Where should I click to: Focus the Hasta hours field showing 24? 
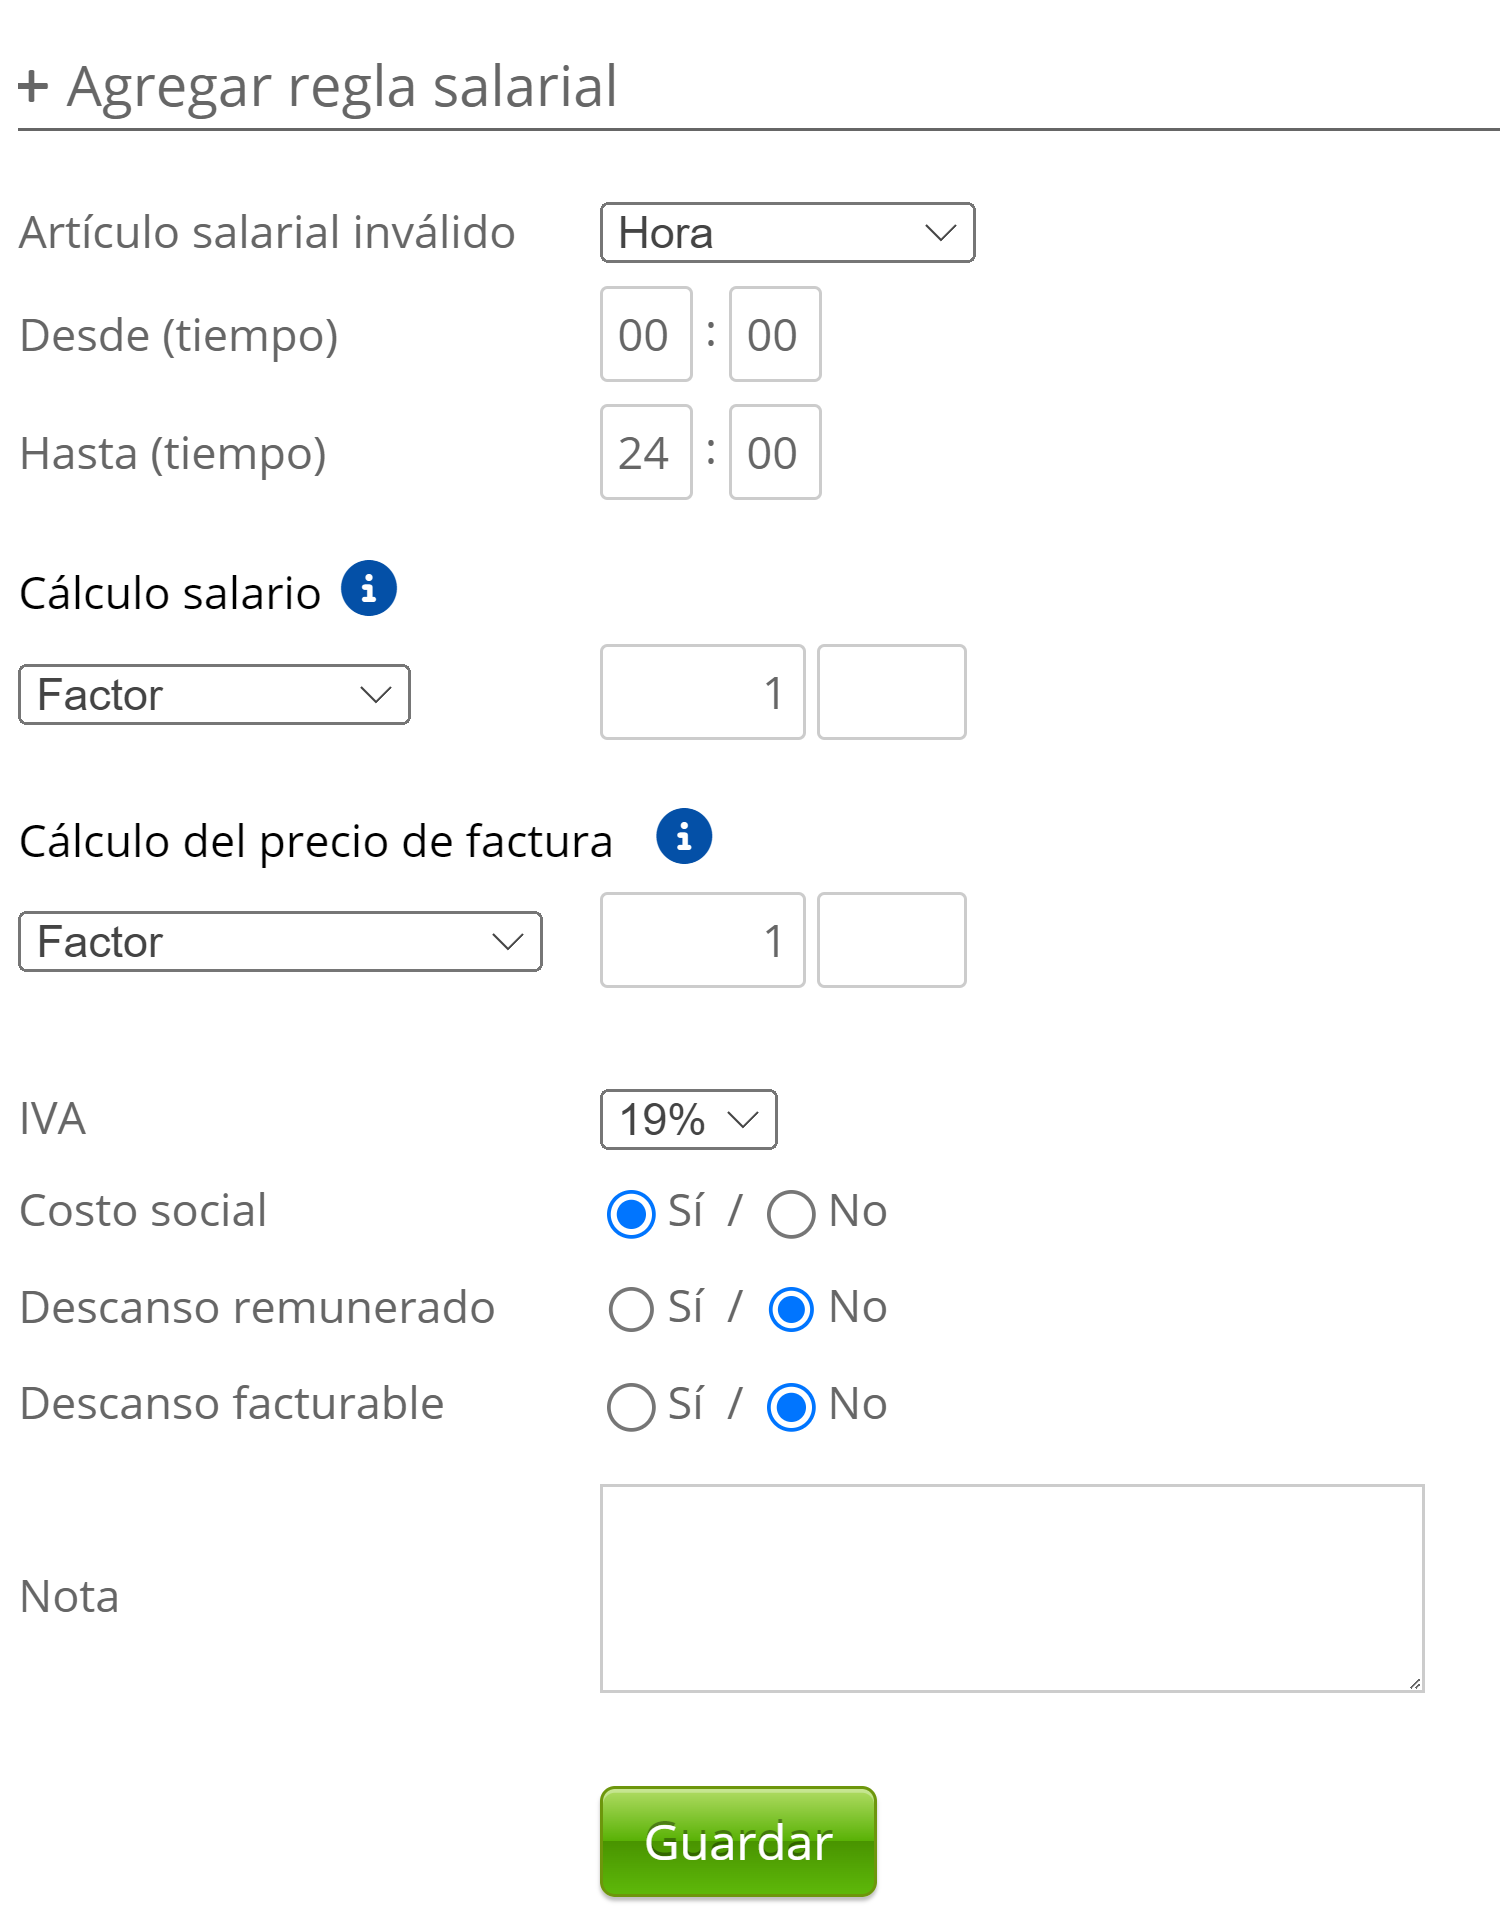(x=646, y=452)
